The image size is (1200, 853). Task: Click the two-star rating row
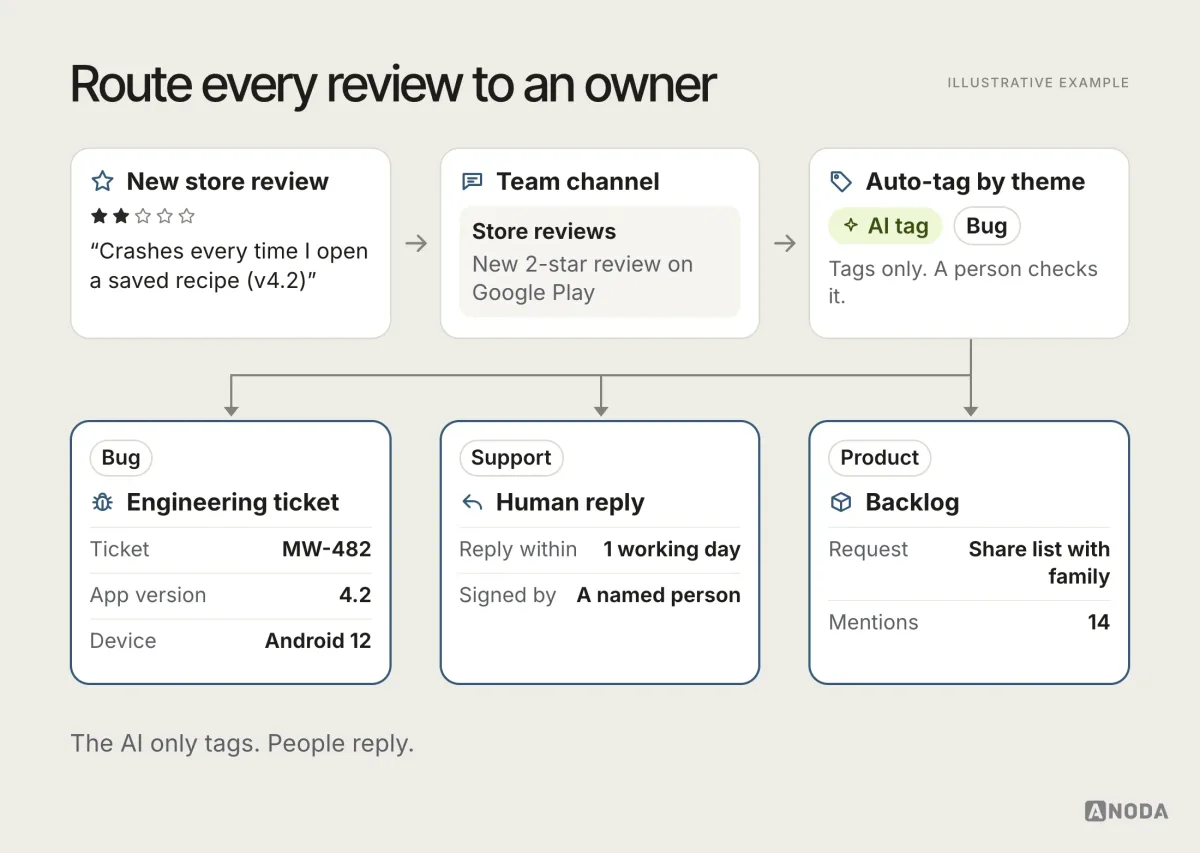point(142,215)
